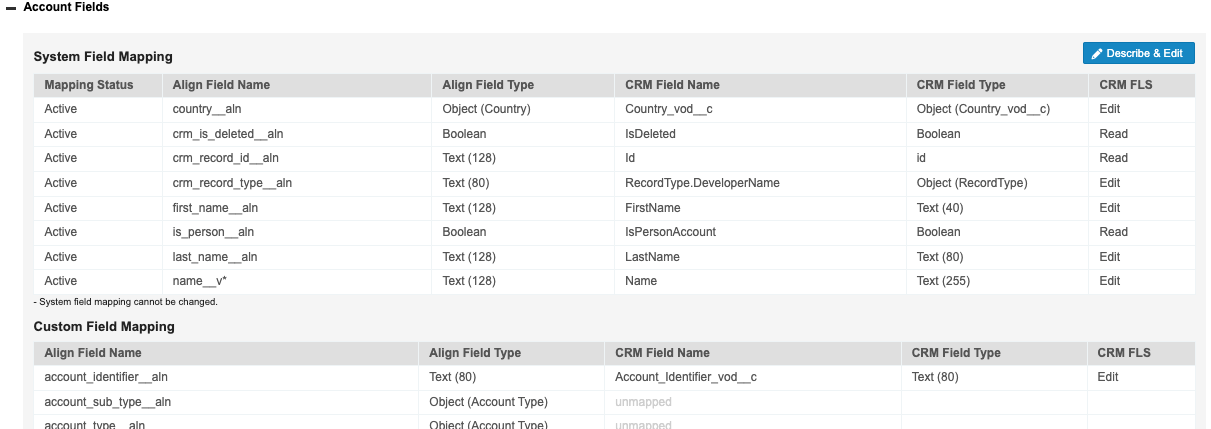The height and width of the screenshot is (429, 1211).
Task: Select the Country_vod__c CRM field cell
Action: [668, 109]
